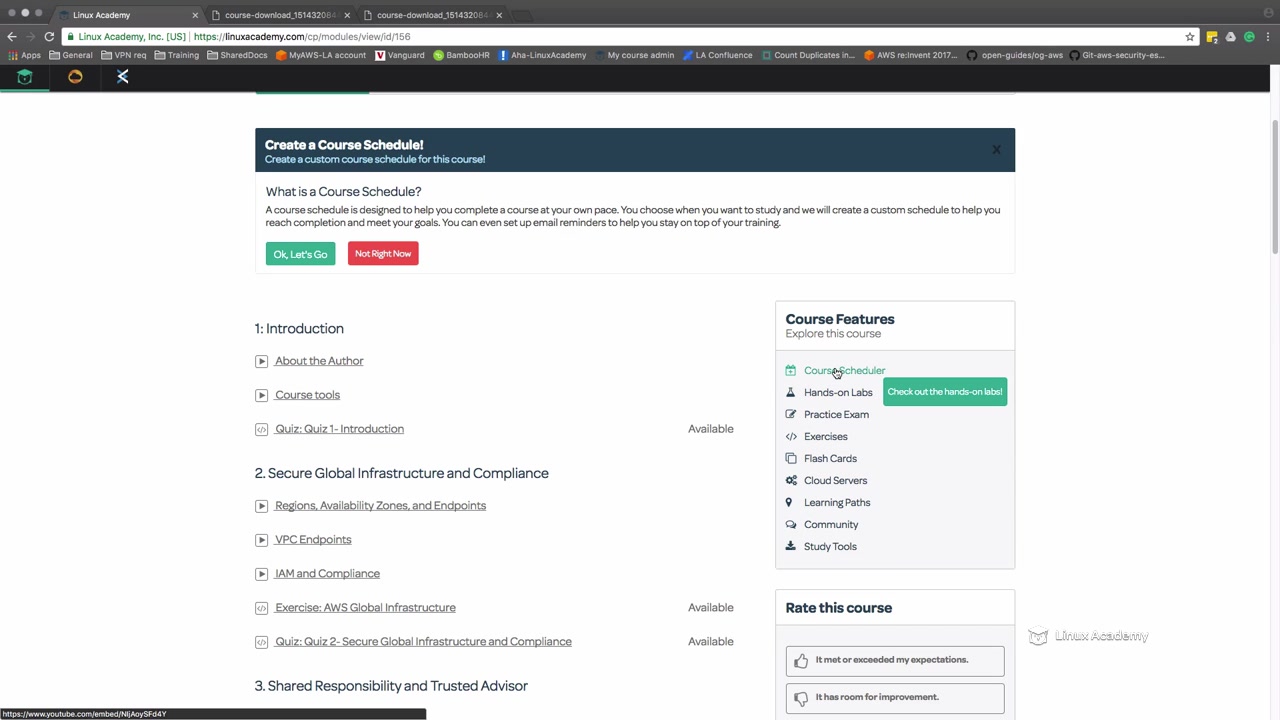The image size is (1280, 720).
Task: Open the Flash Cards feature link
Action: [x=830, y=458]
